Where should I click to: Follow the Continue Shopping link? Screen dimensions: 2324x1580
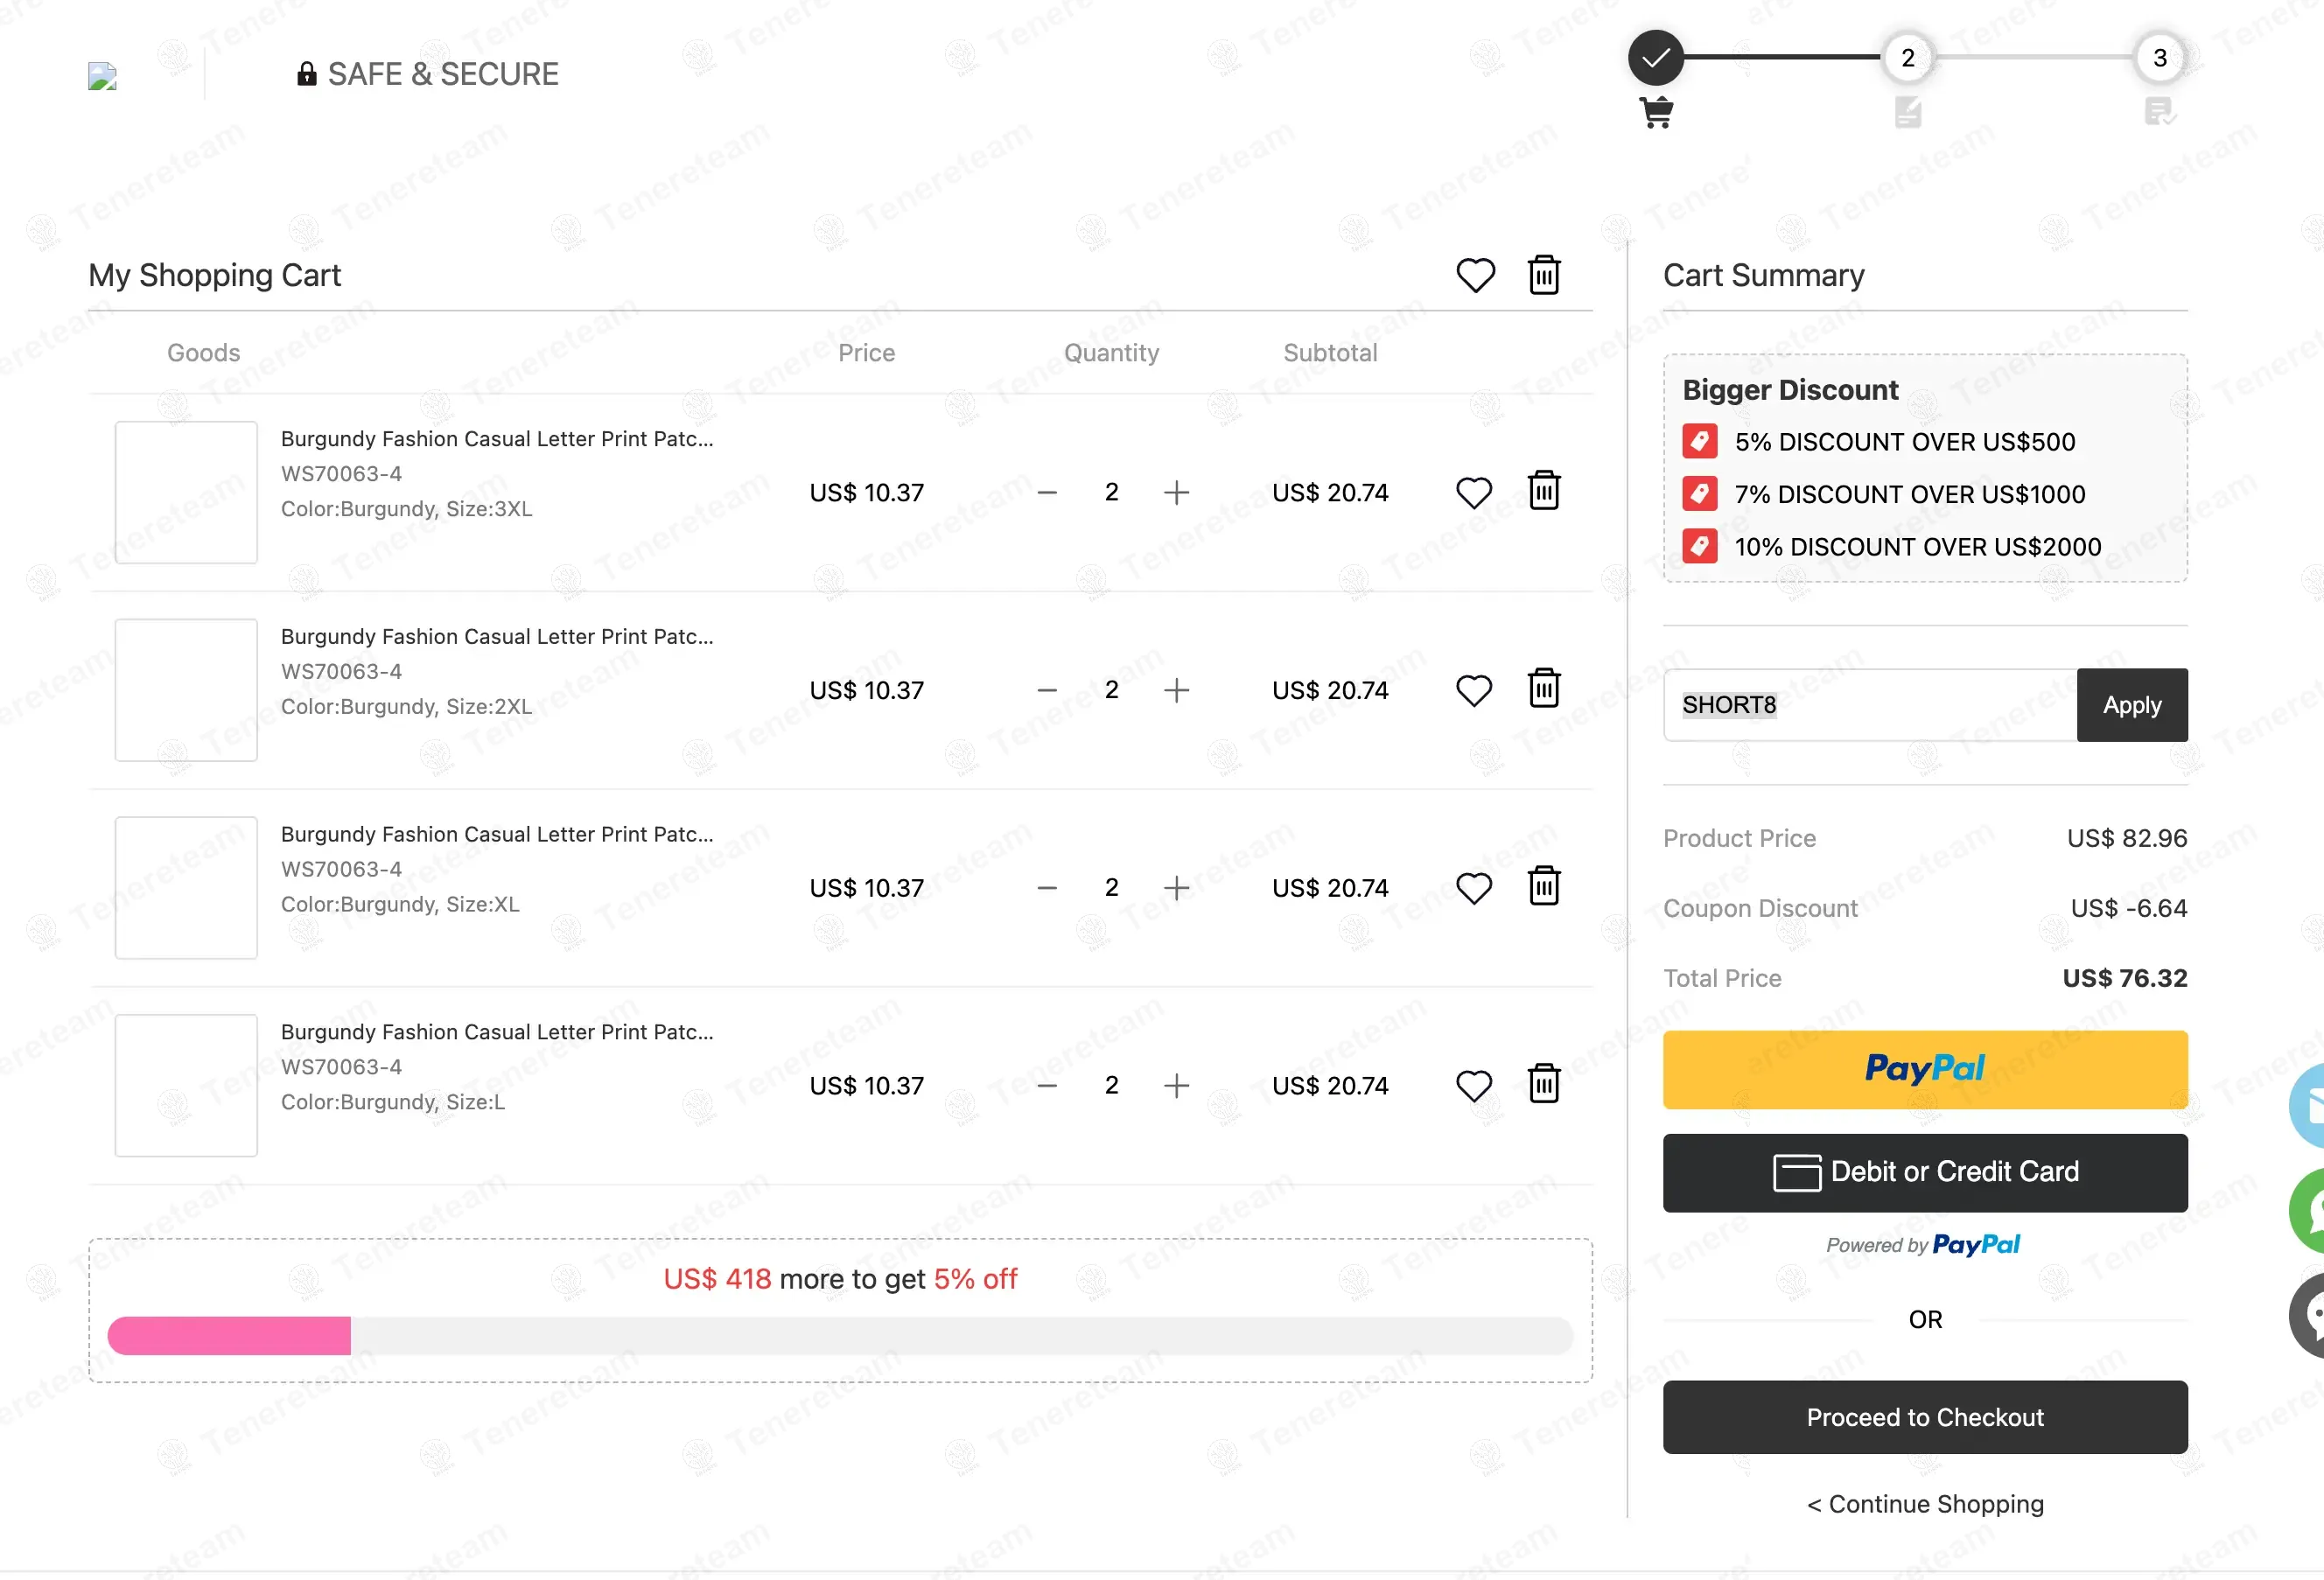(x=1925, y=1504)
